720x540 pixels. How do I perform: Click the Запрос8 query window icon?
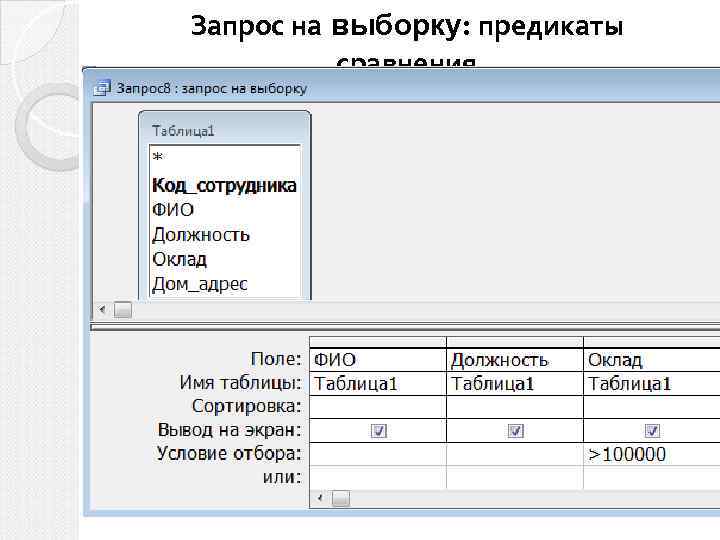(x=102, y=87)
